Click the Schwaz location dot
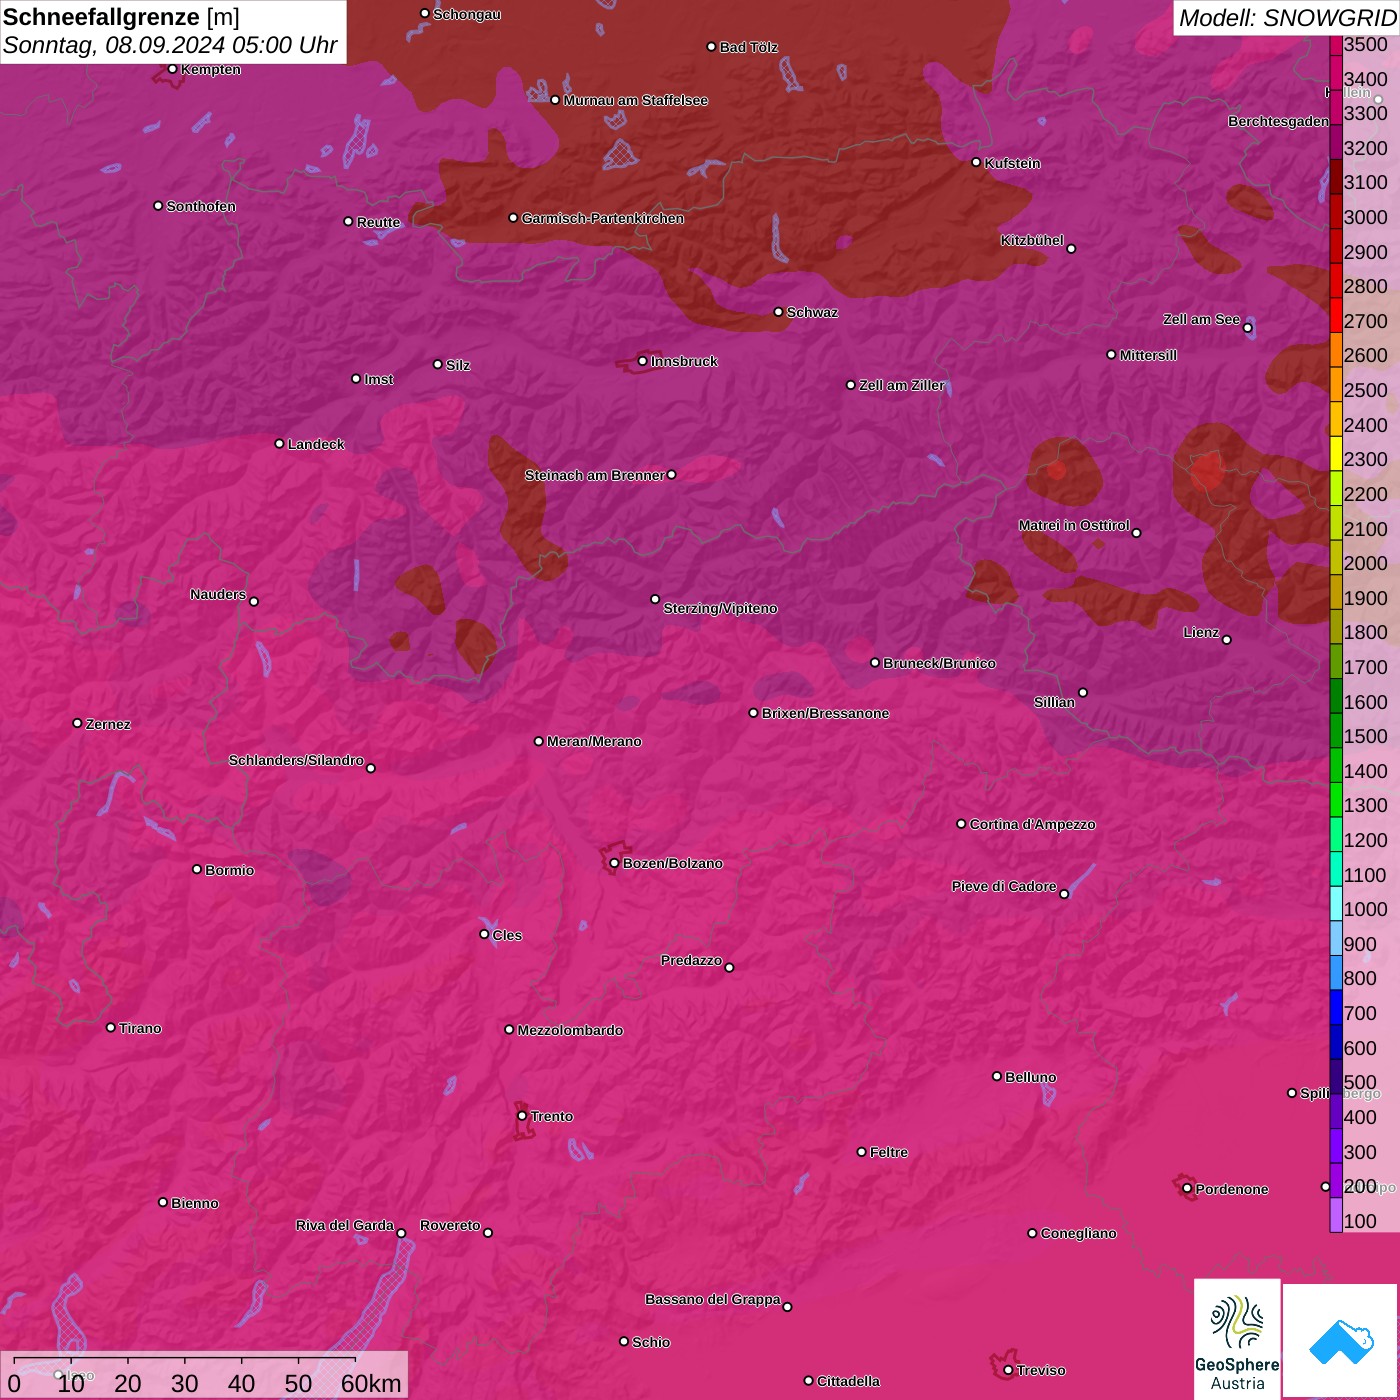Screen dimensions: 1400x1400 tap(779, 312)
